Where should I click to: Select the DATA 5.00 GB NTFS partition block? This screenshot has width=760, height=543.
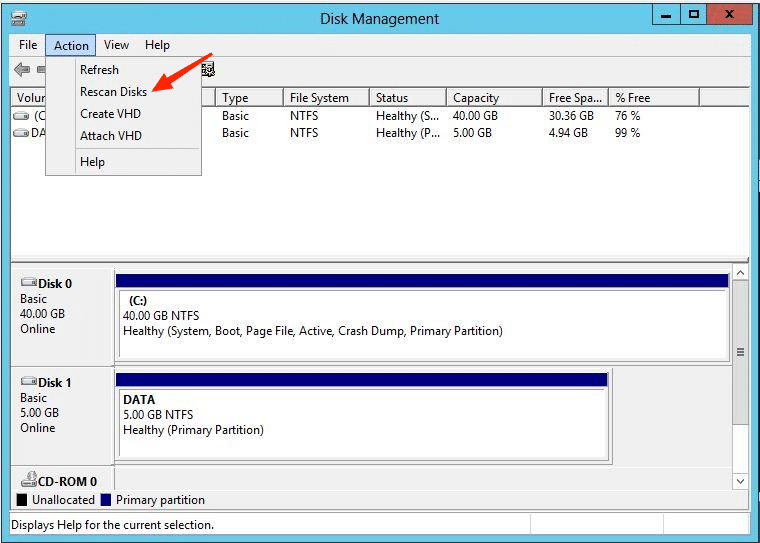pyautogui.click(x=363, y=423)
